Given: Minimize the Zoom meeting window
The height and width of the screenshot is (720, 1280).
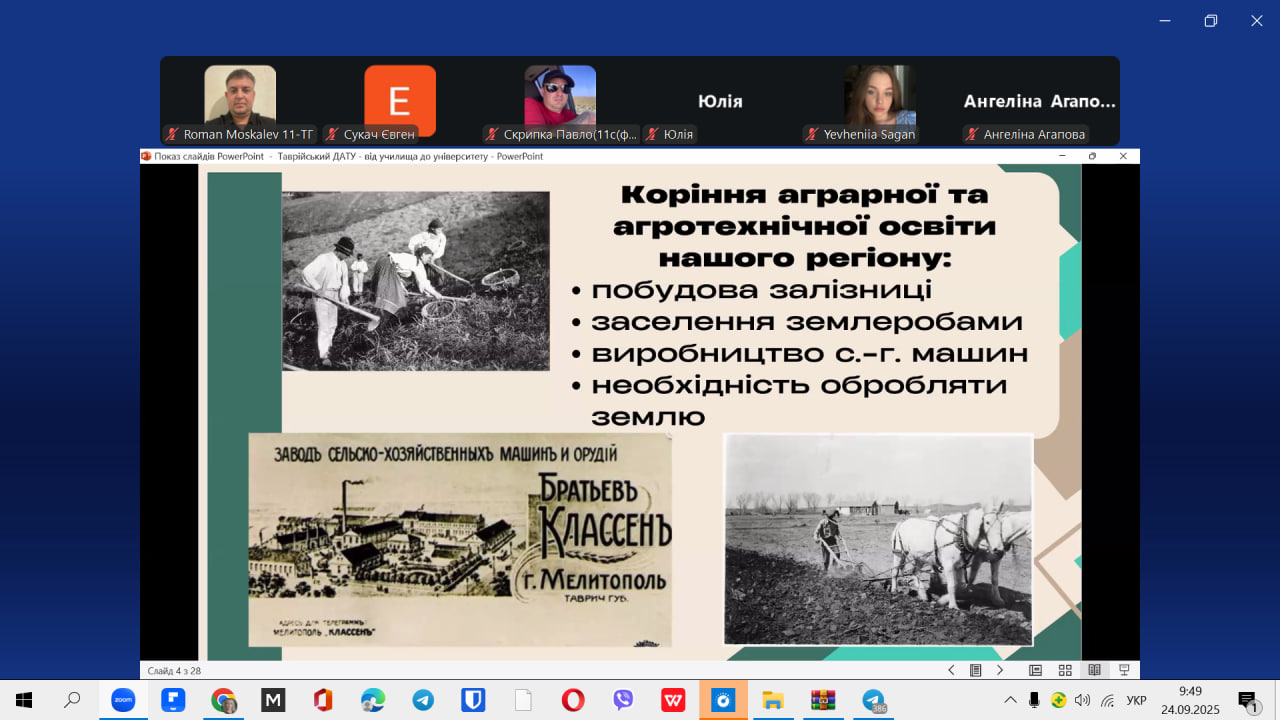Looking at the screenshot, I should 1165,21.
